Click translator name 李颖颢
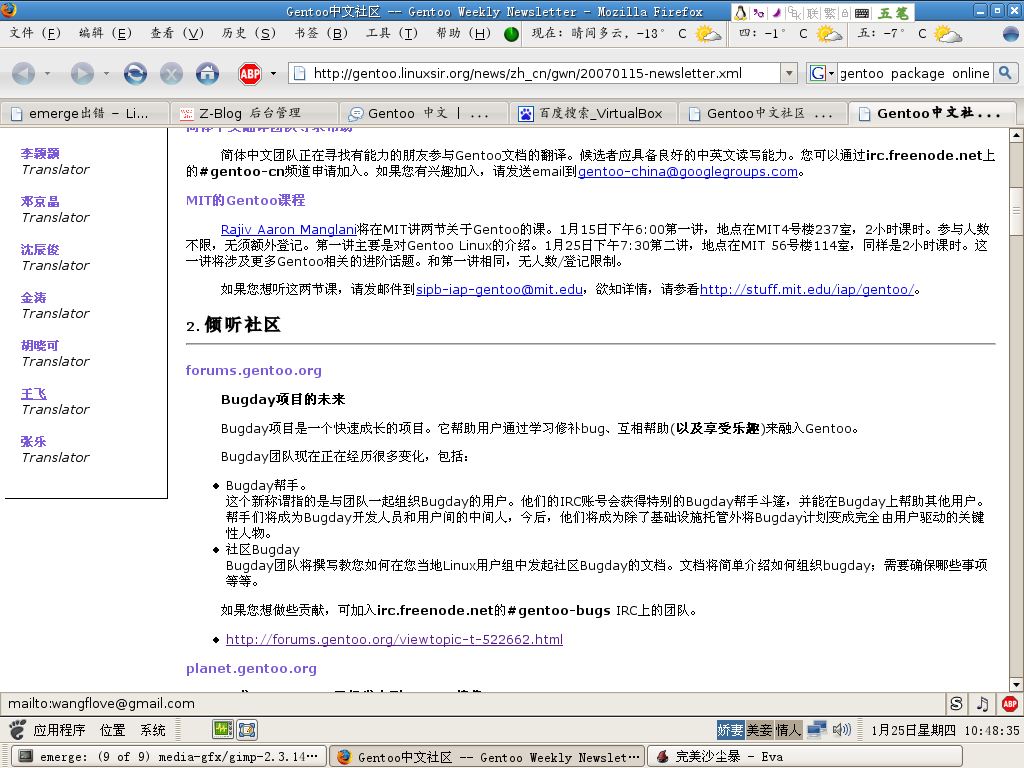Screen dimensions: 1024x768 point(40,153)
